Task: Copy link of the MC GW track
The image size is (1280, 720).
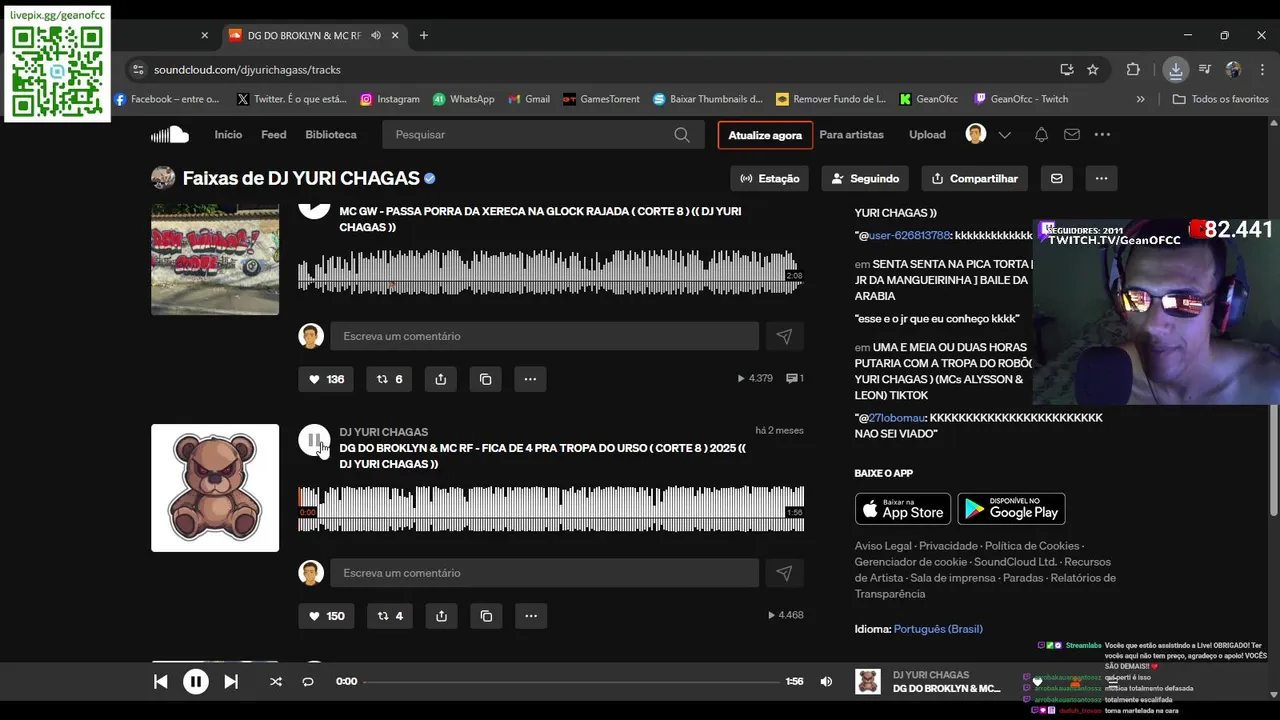Action: 486,379
